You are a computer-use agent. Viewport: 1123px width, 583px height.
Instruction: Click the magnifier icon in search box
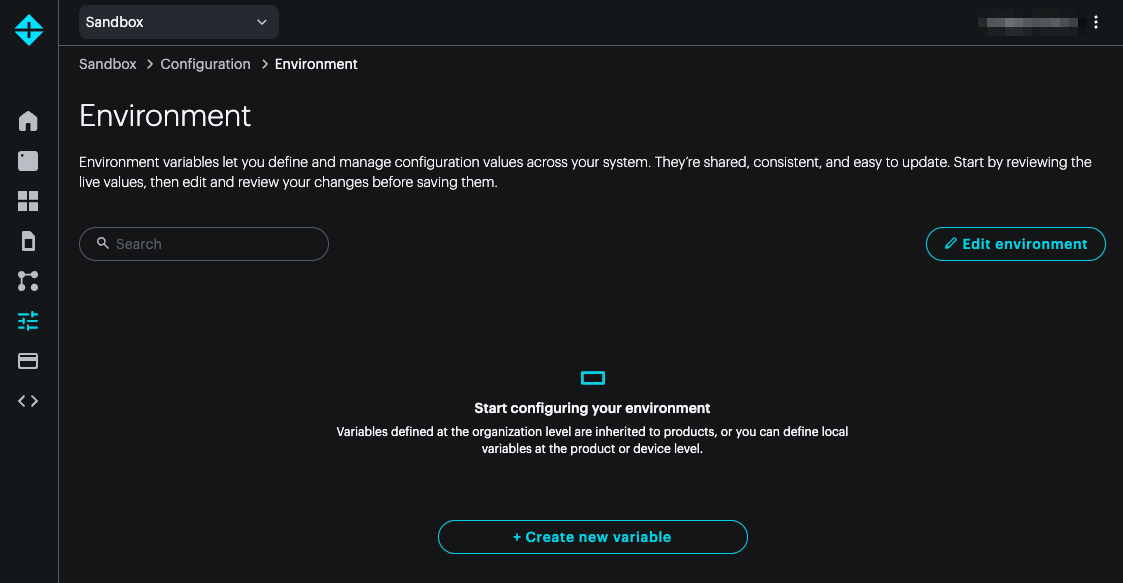pos(102,243)
